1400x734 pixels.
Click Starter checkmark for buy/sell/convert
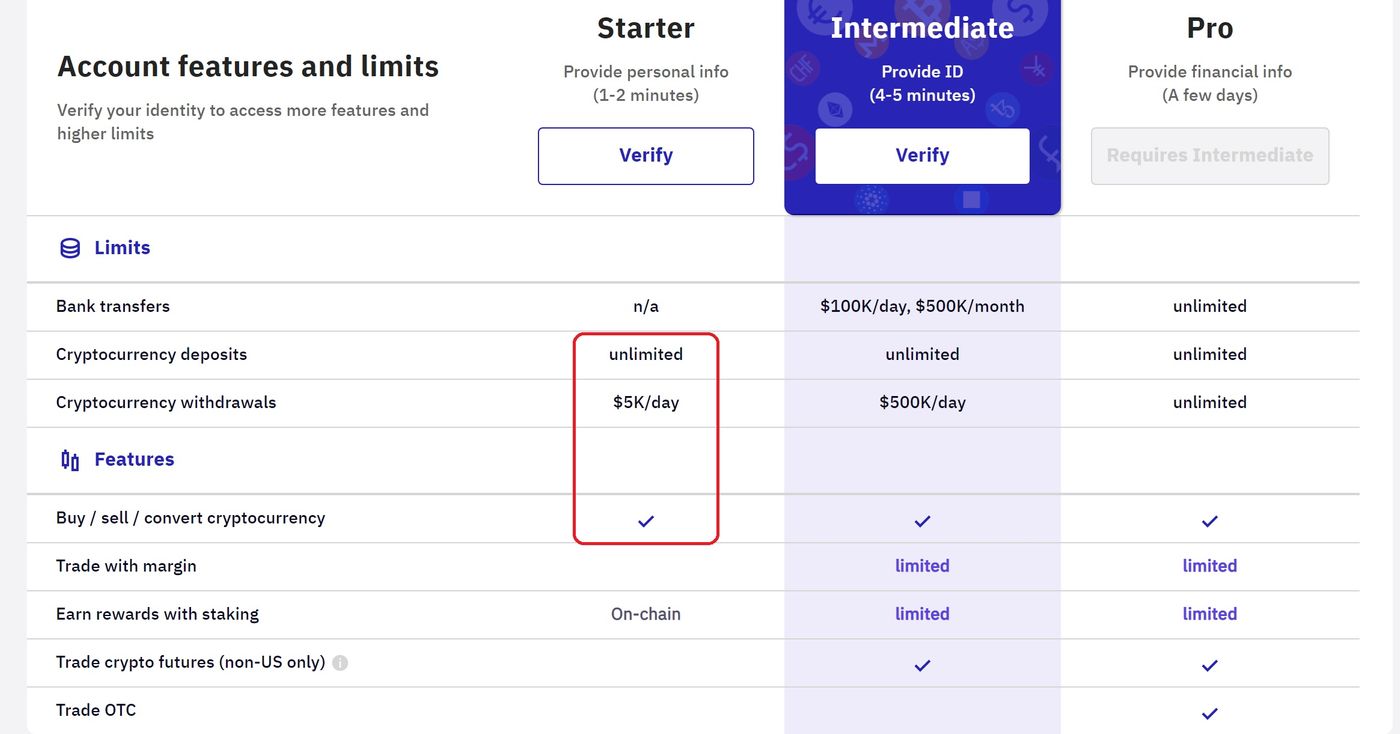pos(646,521)
